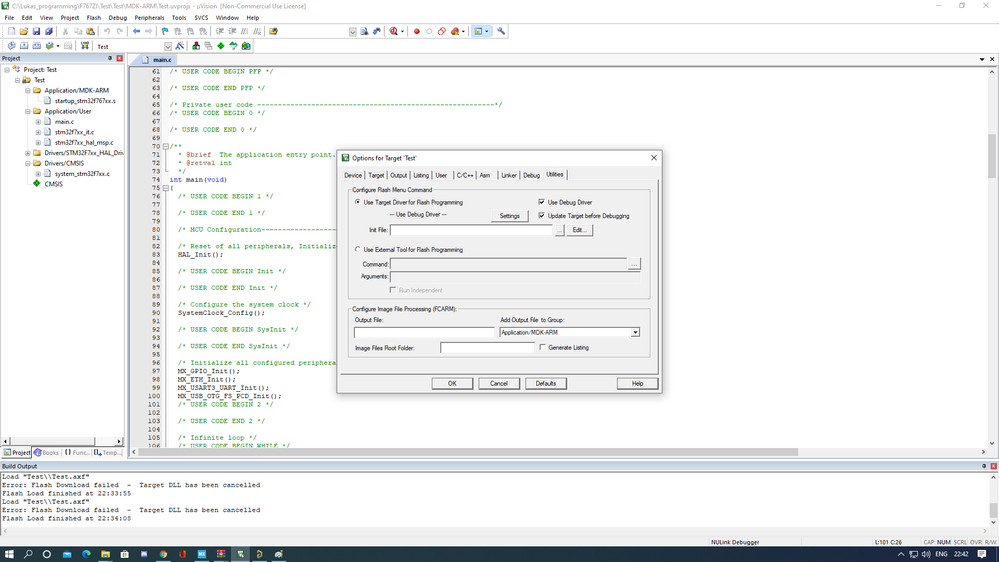Switch to the Device tab
Image resolution: width=999 pixels, height=562 pixels.
point(353,175)
